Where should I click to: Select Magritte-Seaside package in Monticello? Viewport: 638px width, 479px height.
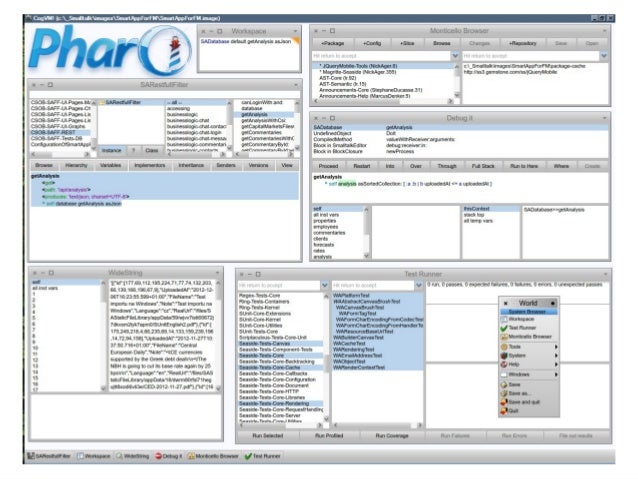pyautogui.click(x=382, y=72)
